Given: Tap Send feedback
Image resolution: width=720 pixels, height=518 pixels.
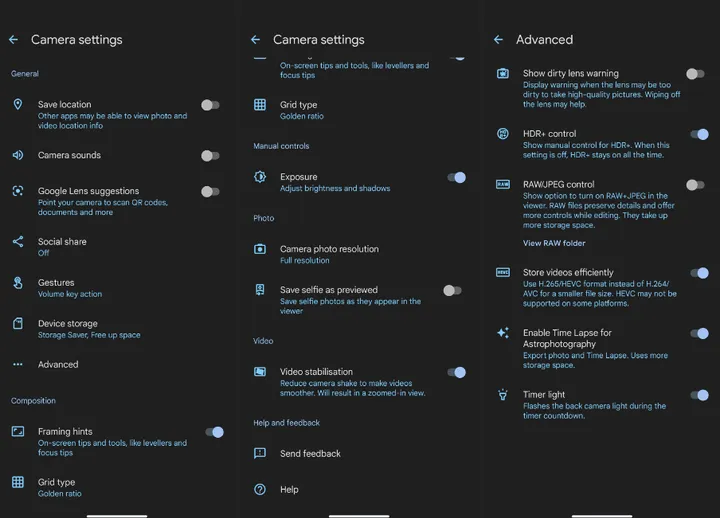Looking at the screenshot, I should pyautogui.click(x=310, y=454).
